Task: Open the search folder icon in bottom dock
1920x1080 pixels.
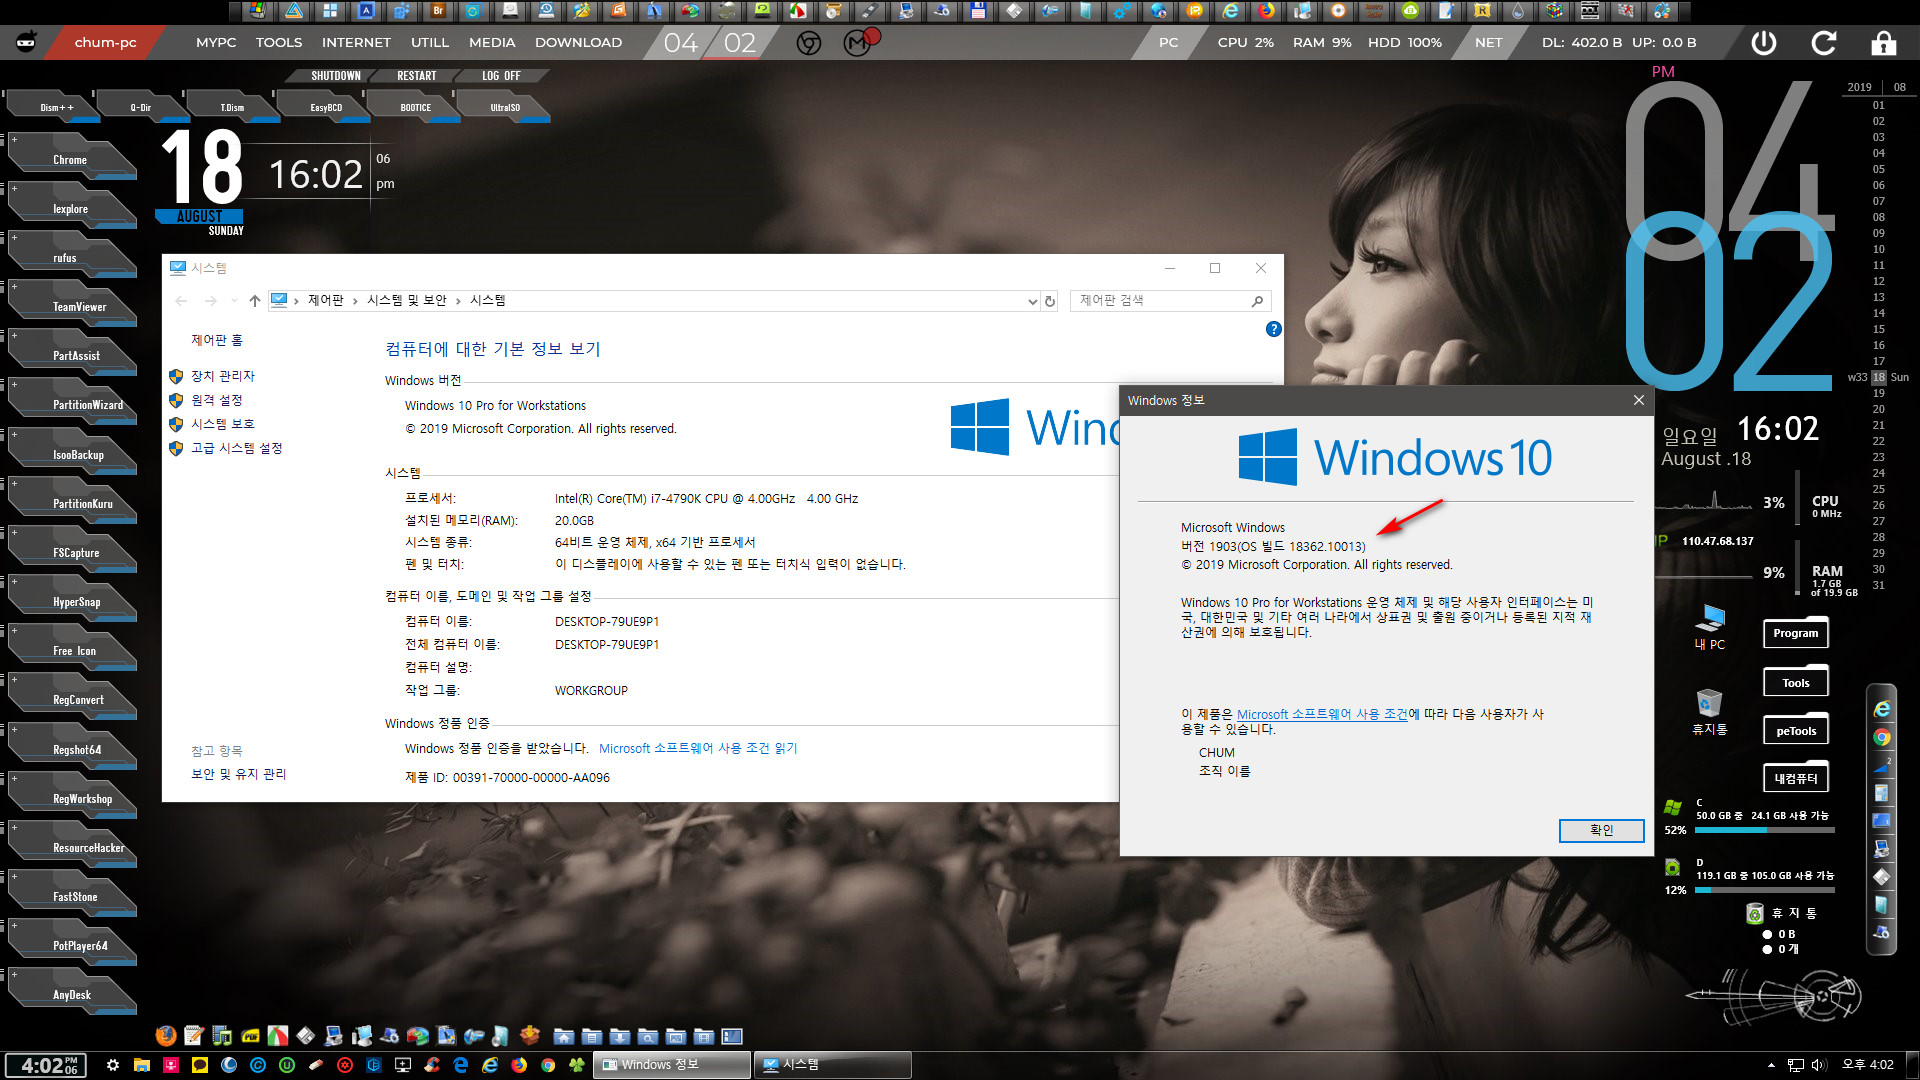Action: point(648,1037)
